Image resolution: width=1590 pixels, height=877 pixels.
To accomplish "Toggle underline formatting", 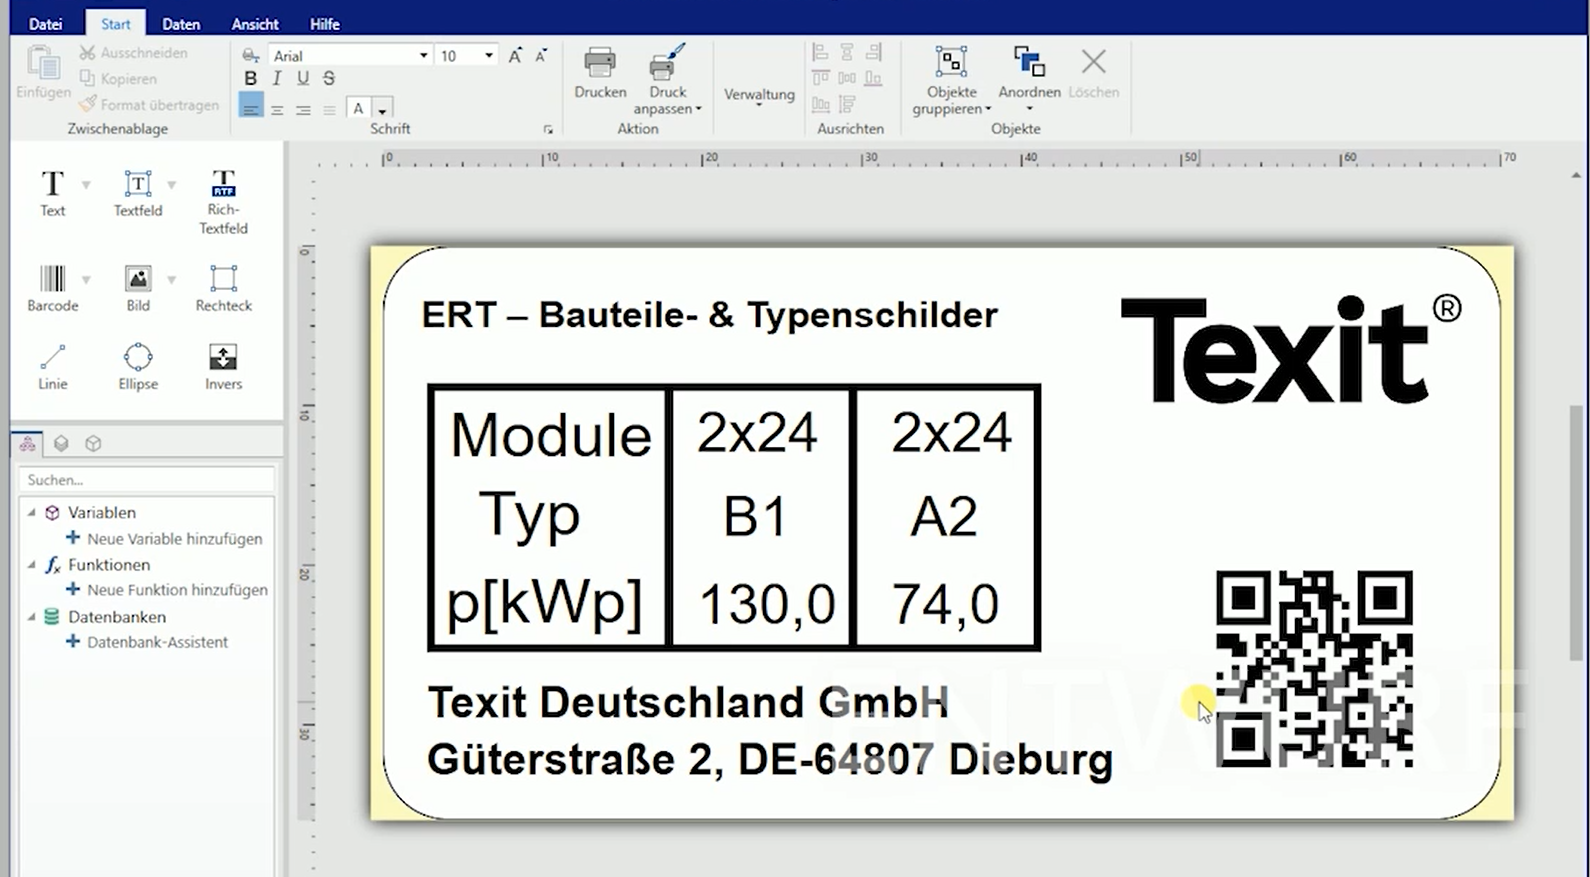I will (303, 78).
